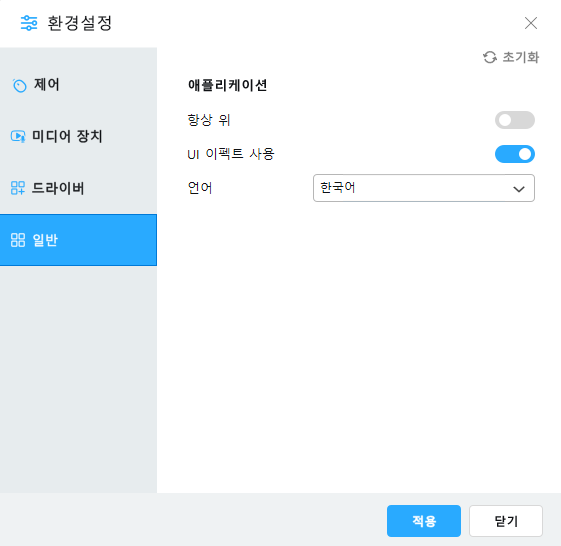Viewport: 561px width, 546px height.
Task: Switch to the 제어 settings tab
Action: click(x=78, y=85)
